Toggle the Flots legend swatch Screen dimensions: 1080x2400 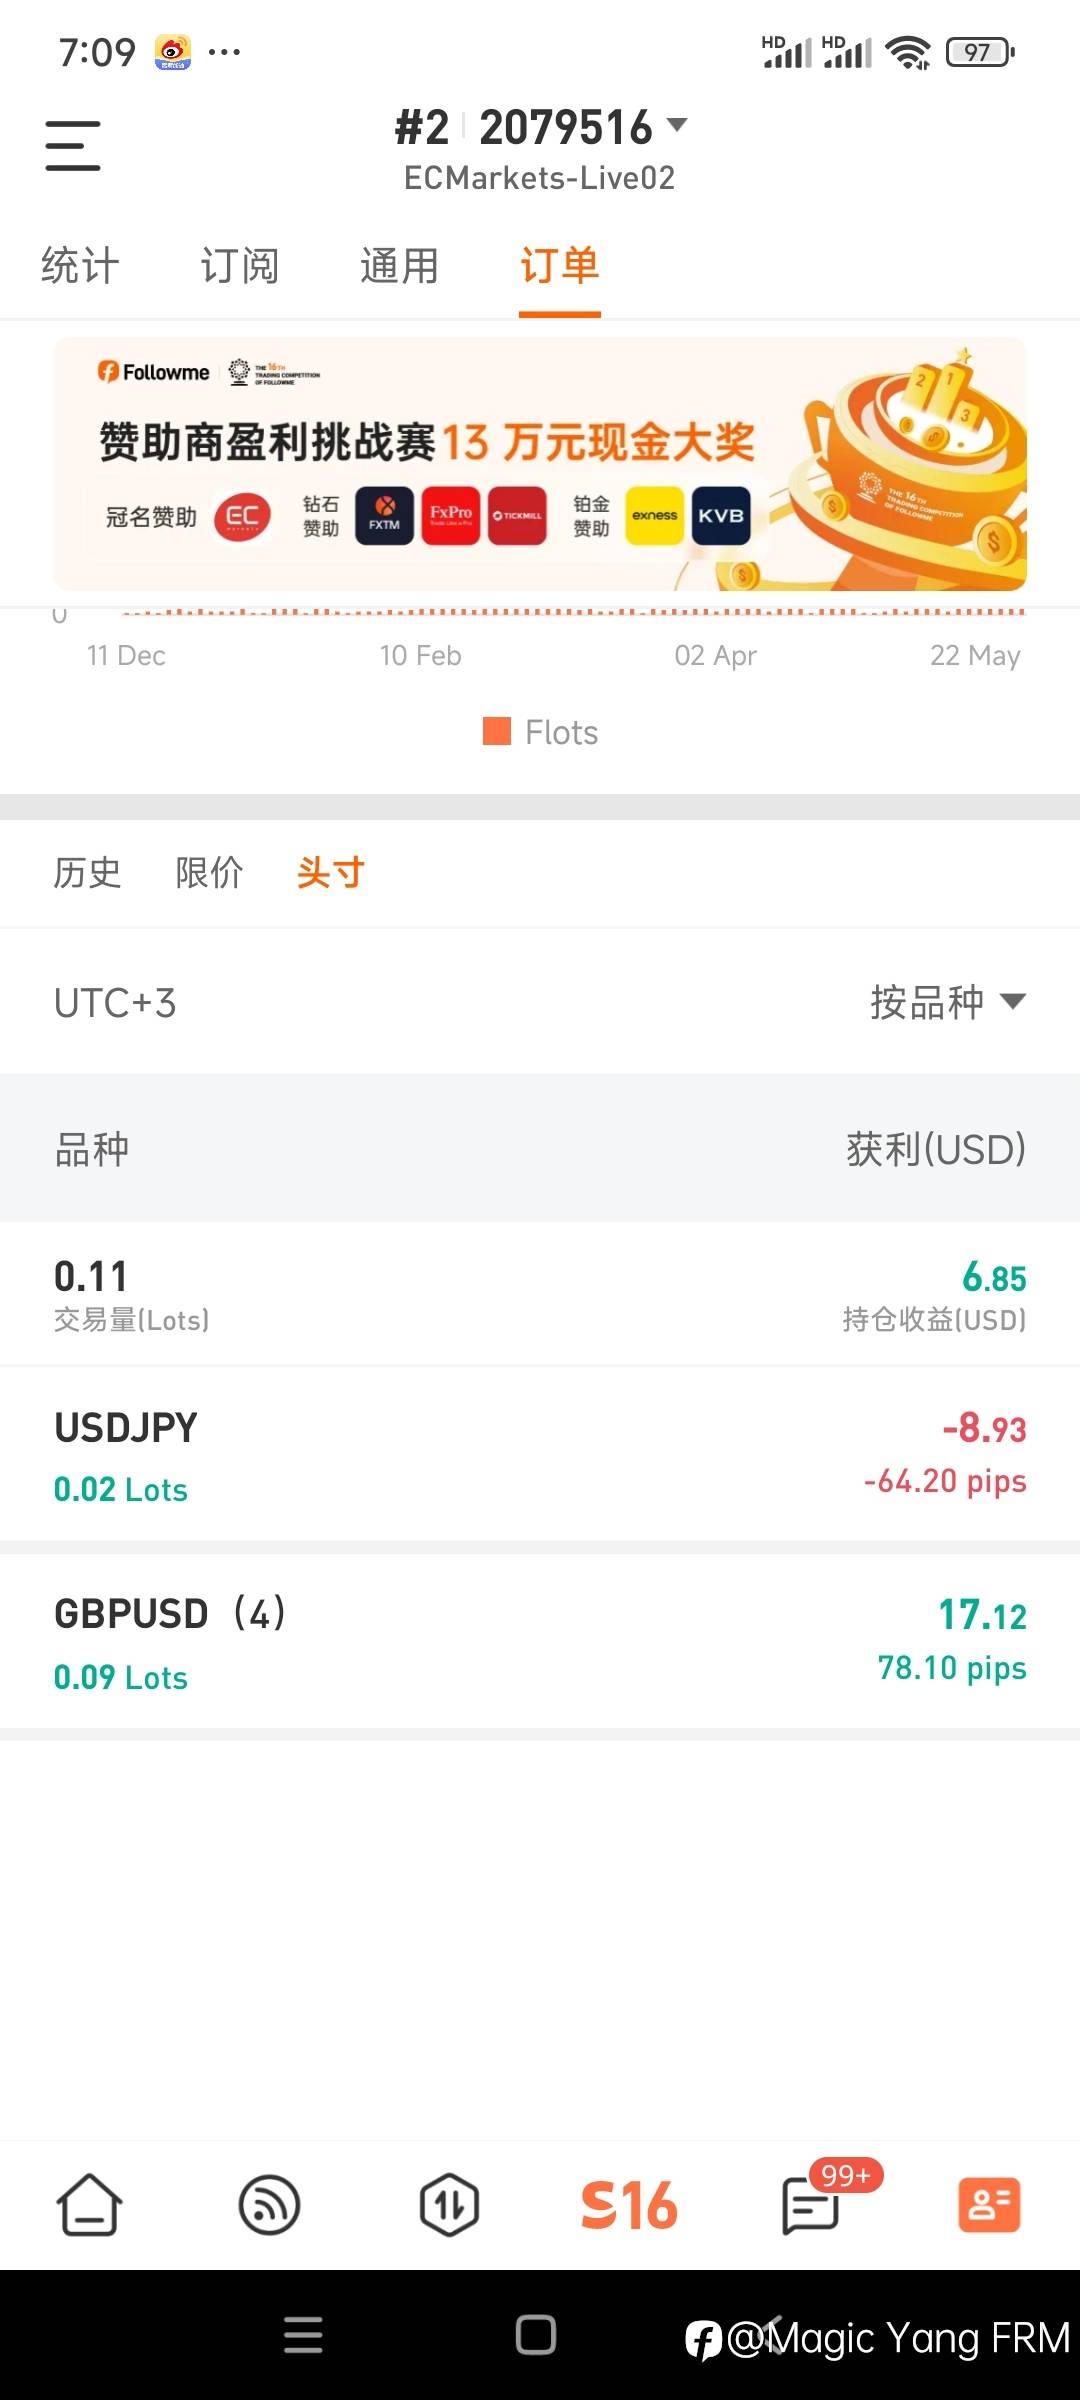tap(497, 731)
